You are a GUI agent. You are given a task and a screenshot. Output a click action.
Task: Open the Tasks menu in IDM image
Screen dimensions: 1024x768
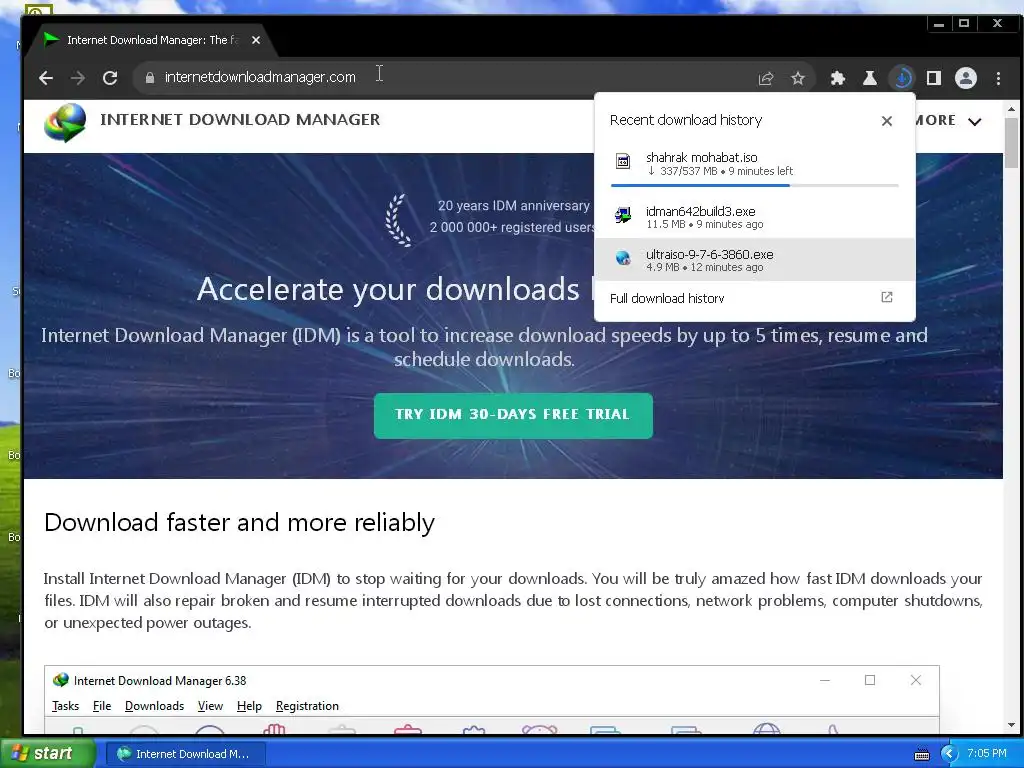[65, 706]
